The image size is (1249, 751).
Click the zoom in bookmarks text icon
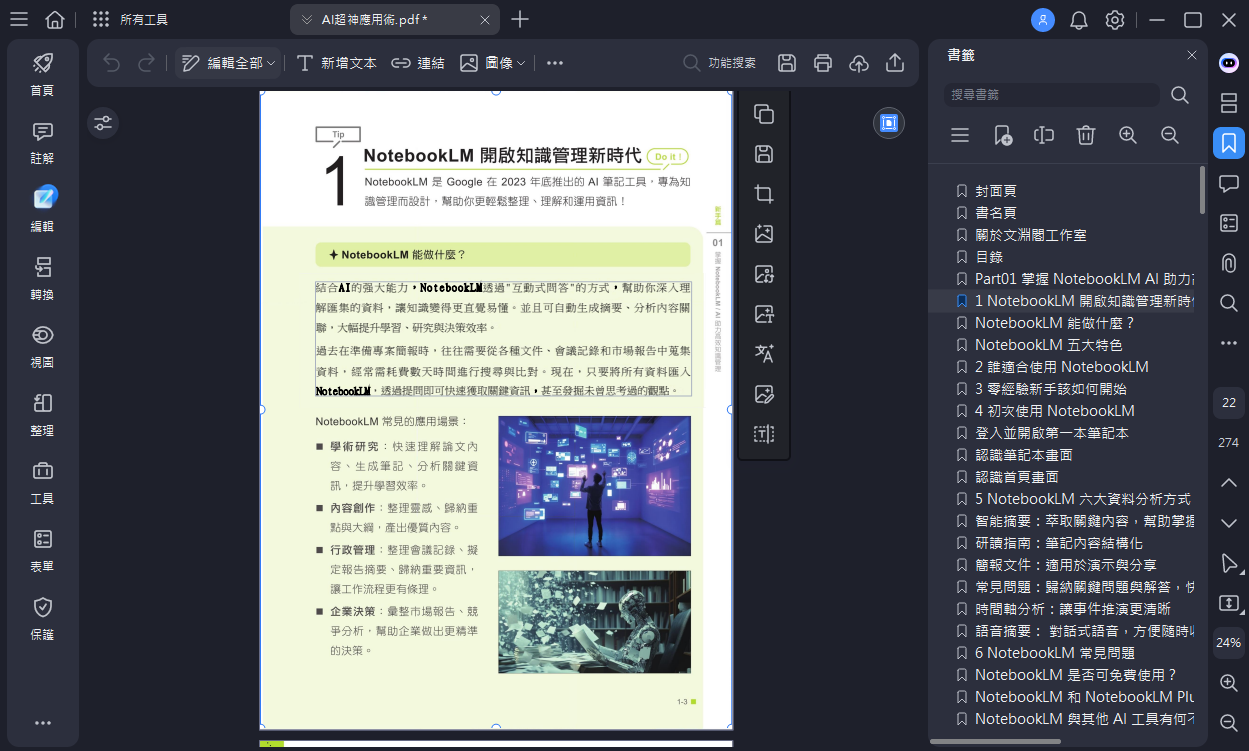tap(1128, 135)
